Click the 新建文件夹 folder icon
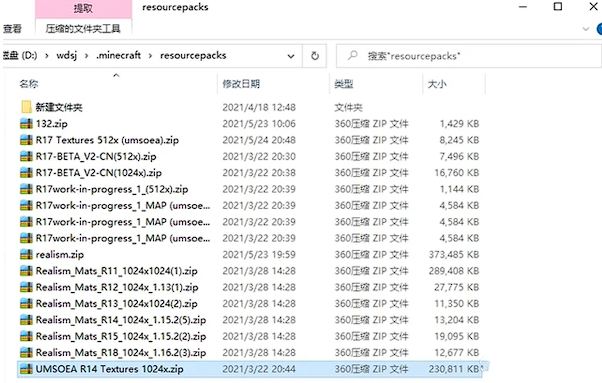The image size is (602, 383). pos(26,107)
